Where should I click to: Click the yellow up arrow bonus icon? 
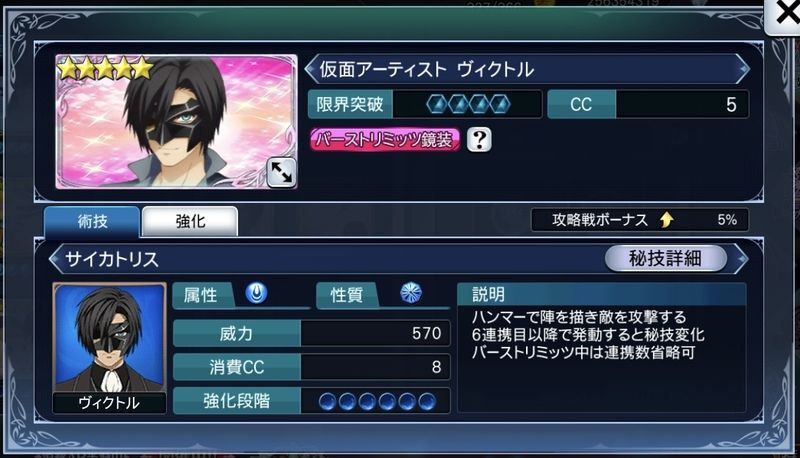click(666, 220)
